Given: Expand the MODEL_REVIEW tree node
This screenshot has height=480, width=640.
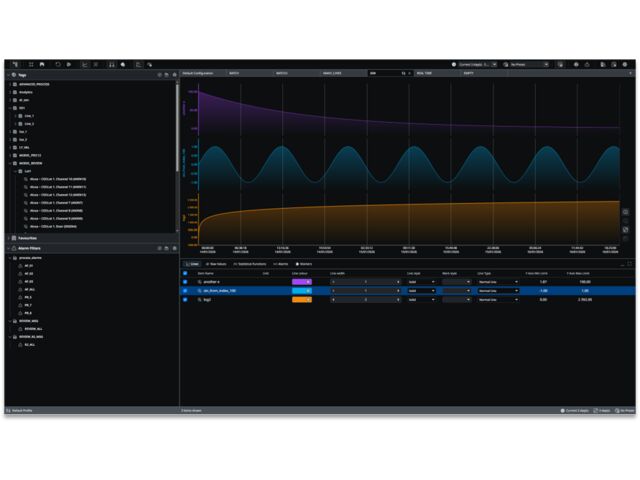Looking at the screenshot, I should coord(12,163).
